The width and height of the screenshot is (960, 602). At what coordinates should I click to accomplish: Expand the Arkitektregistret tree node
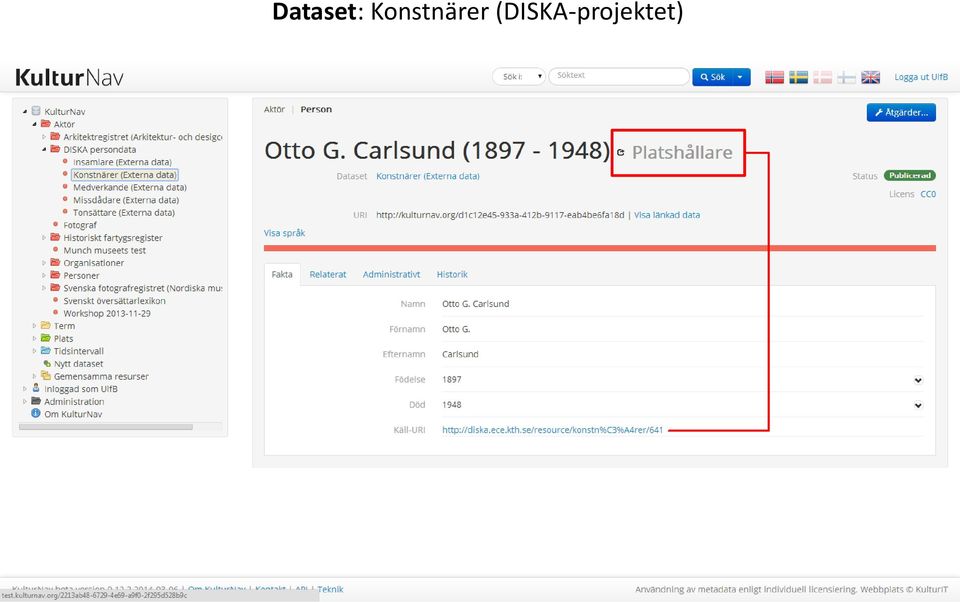(44, 137)
